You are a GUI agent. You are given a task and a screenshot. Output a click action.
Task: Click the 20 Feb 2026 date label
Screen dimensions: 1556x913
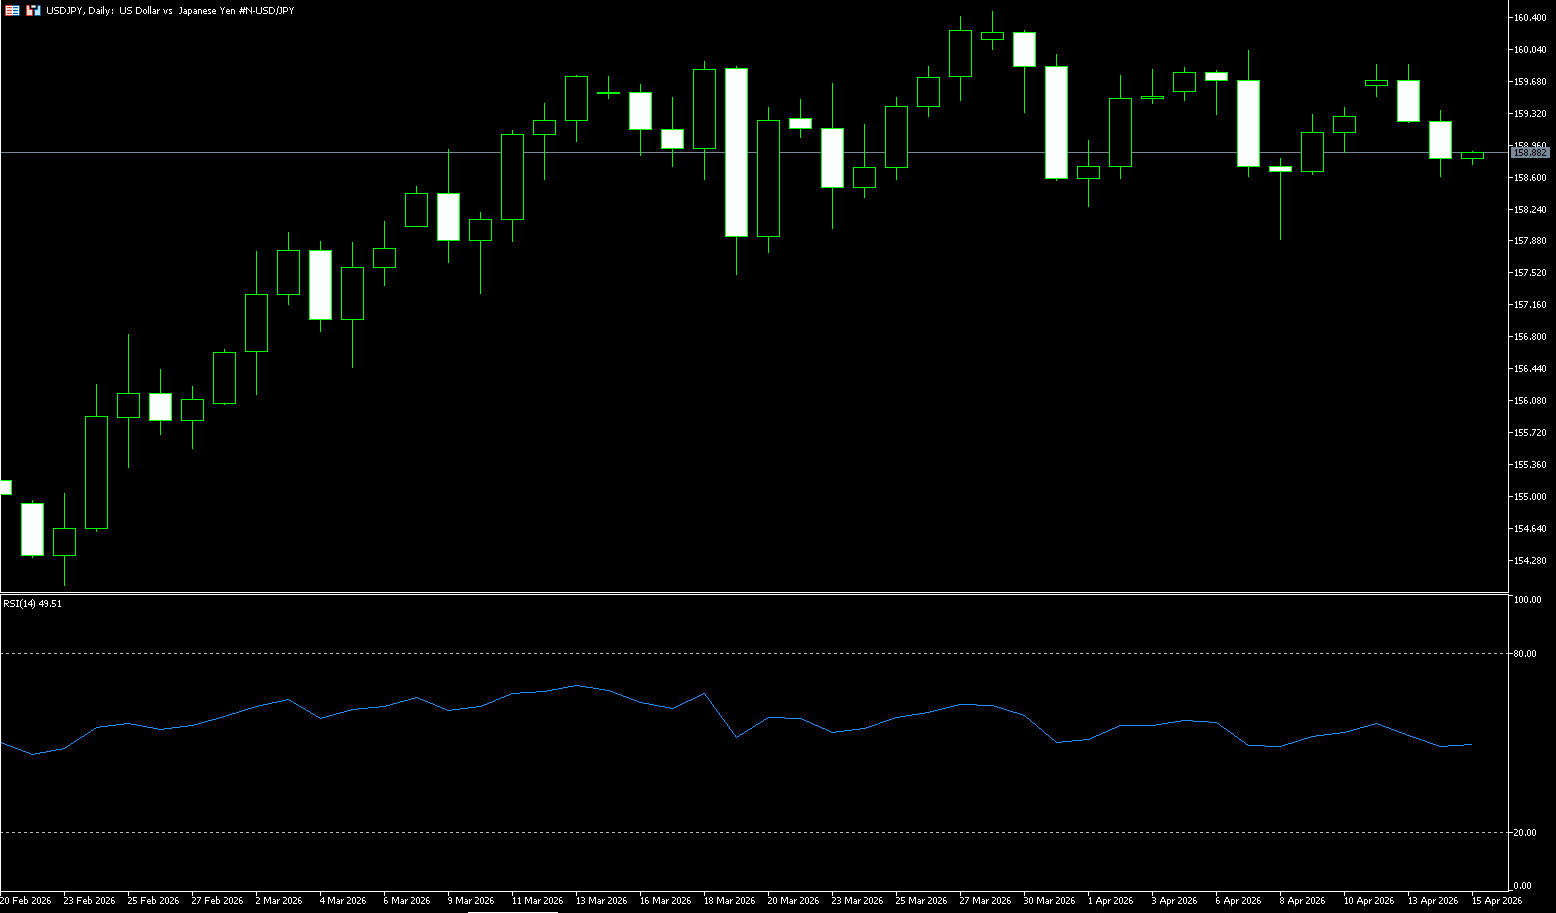(x=26, y=901)
